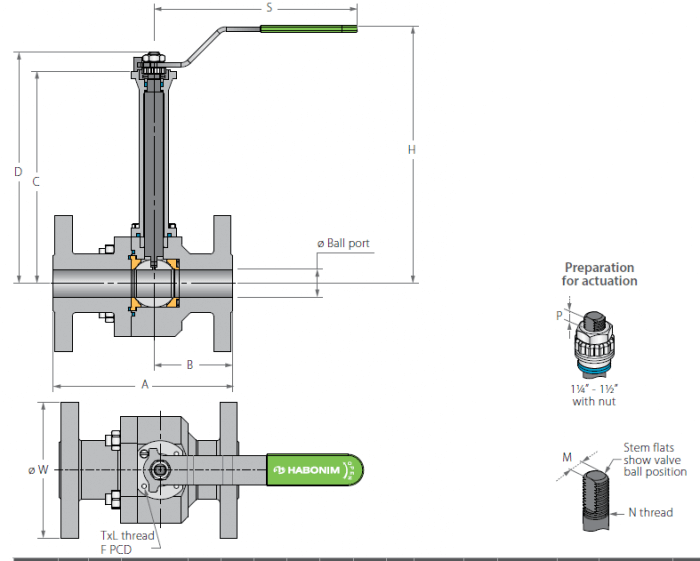Click the Preparation for actuation heading

[x=599, y=274]
